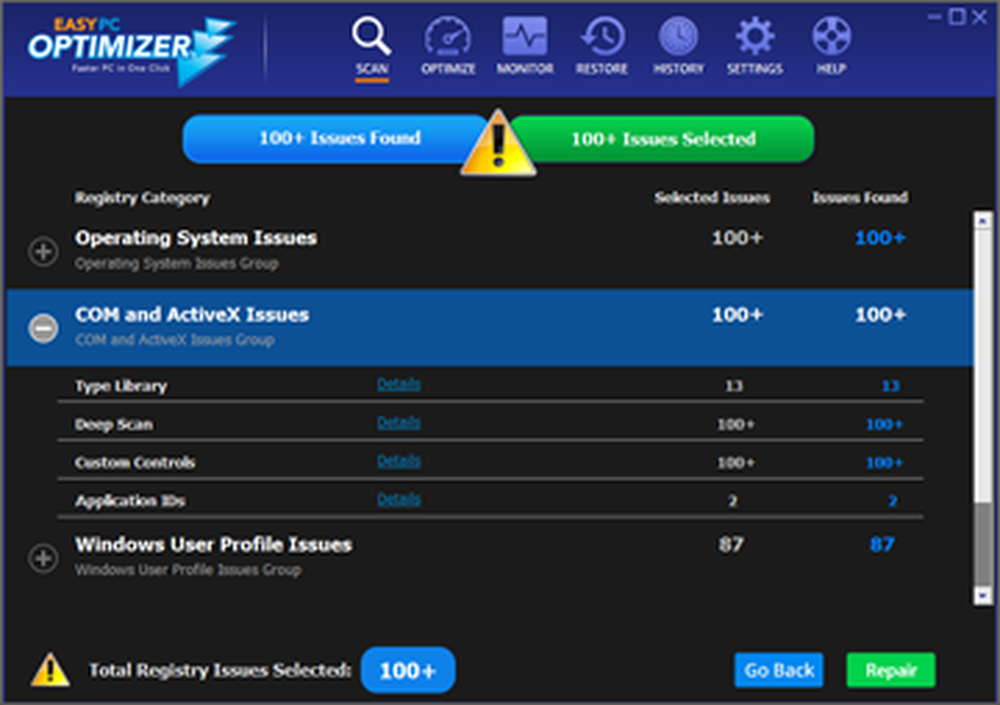Click the 100+ total issues badge
This screenshot has height=705, width=1000.
408,670
